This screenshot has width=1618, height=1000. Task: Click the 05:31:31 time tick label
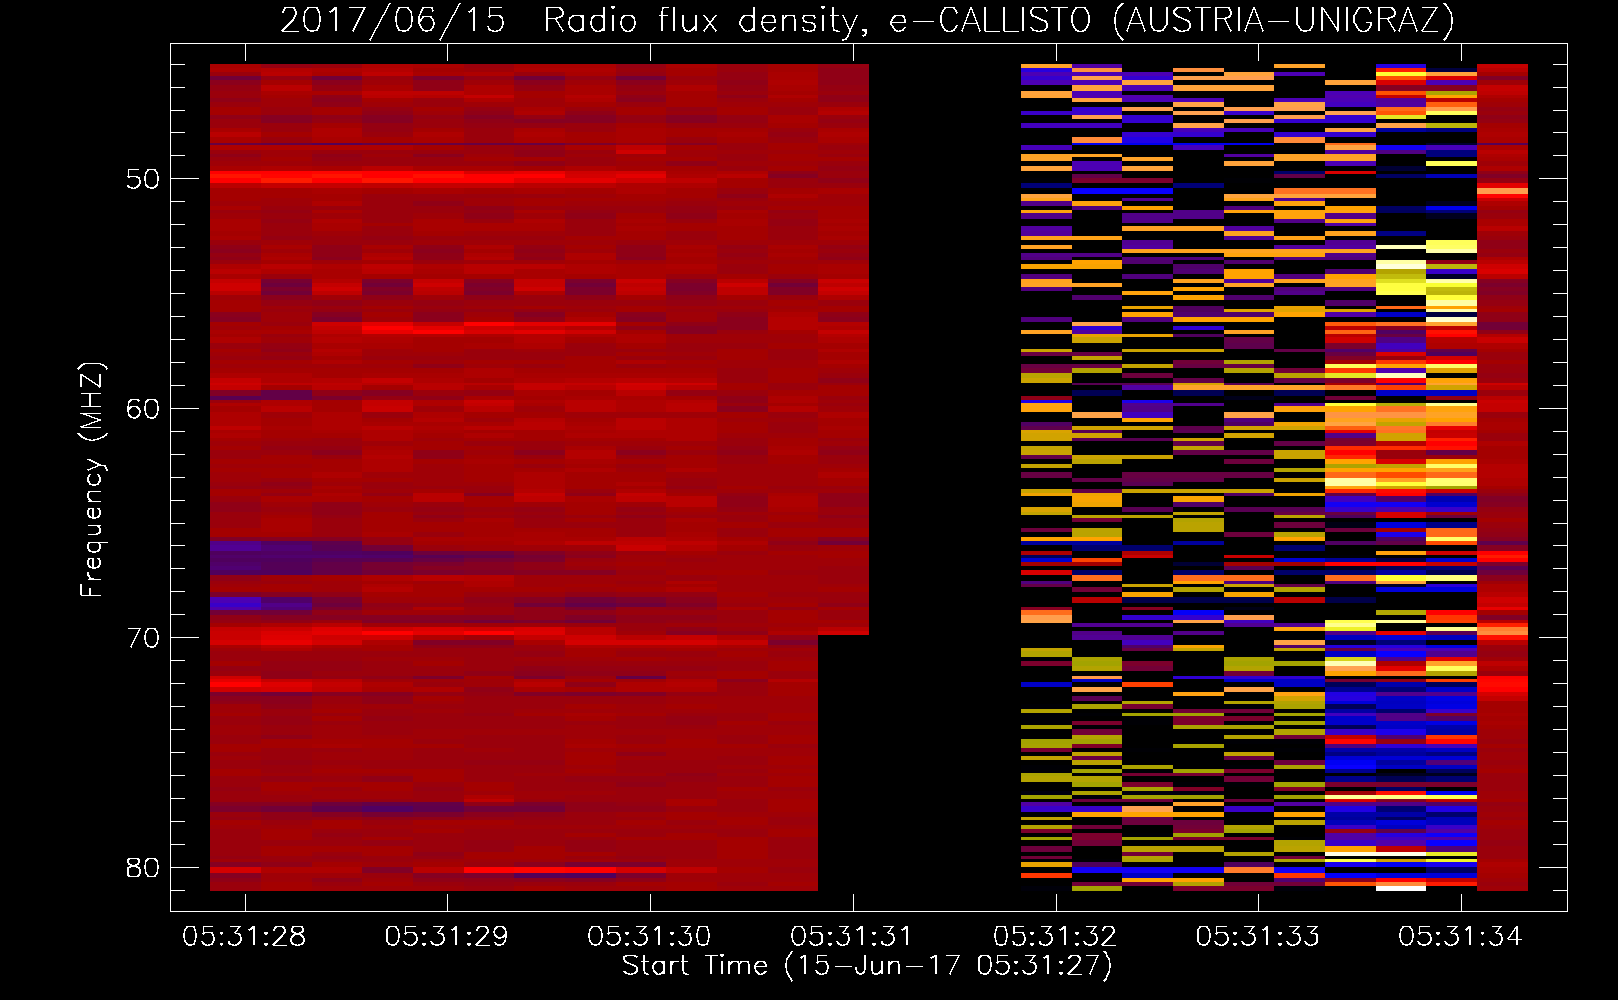point(852,937)
